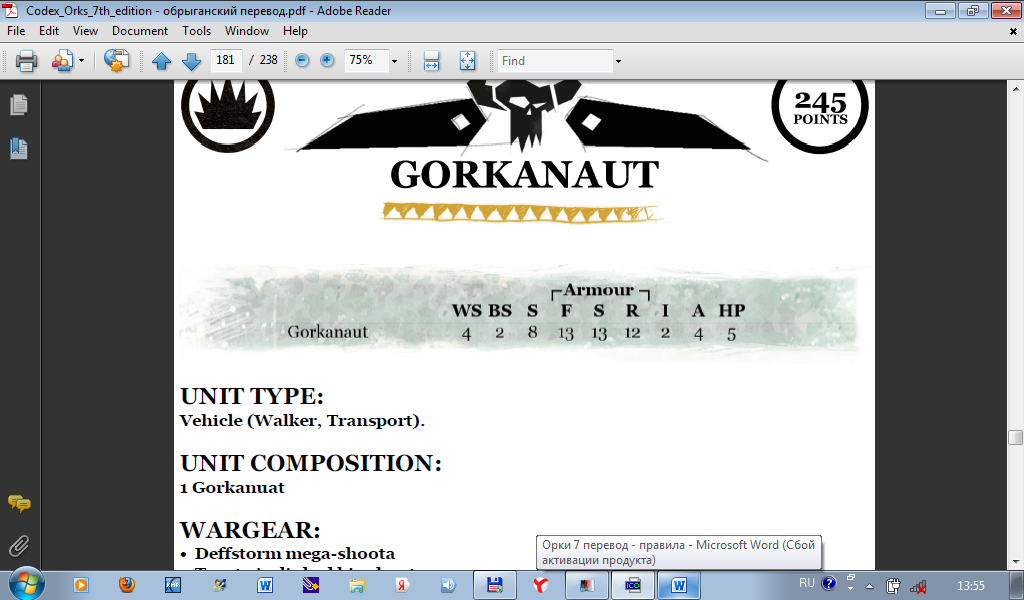
Task: Click the 'Gorkanaut' row label in stats table
Action: point(328,332)
